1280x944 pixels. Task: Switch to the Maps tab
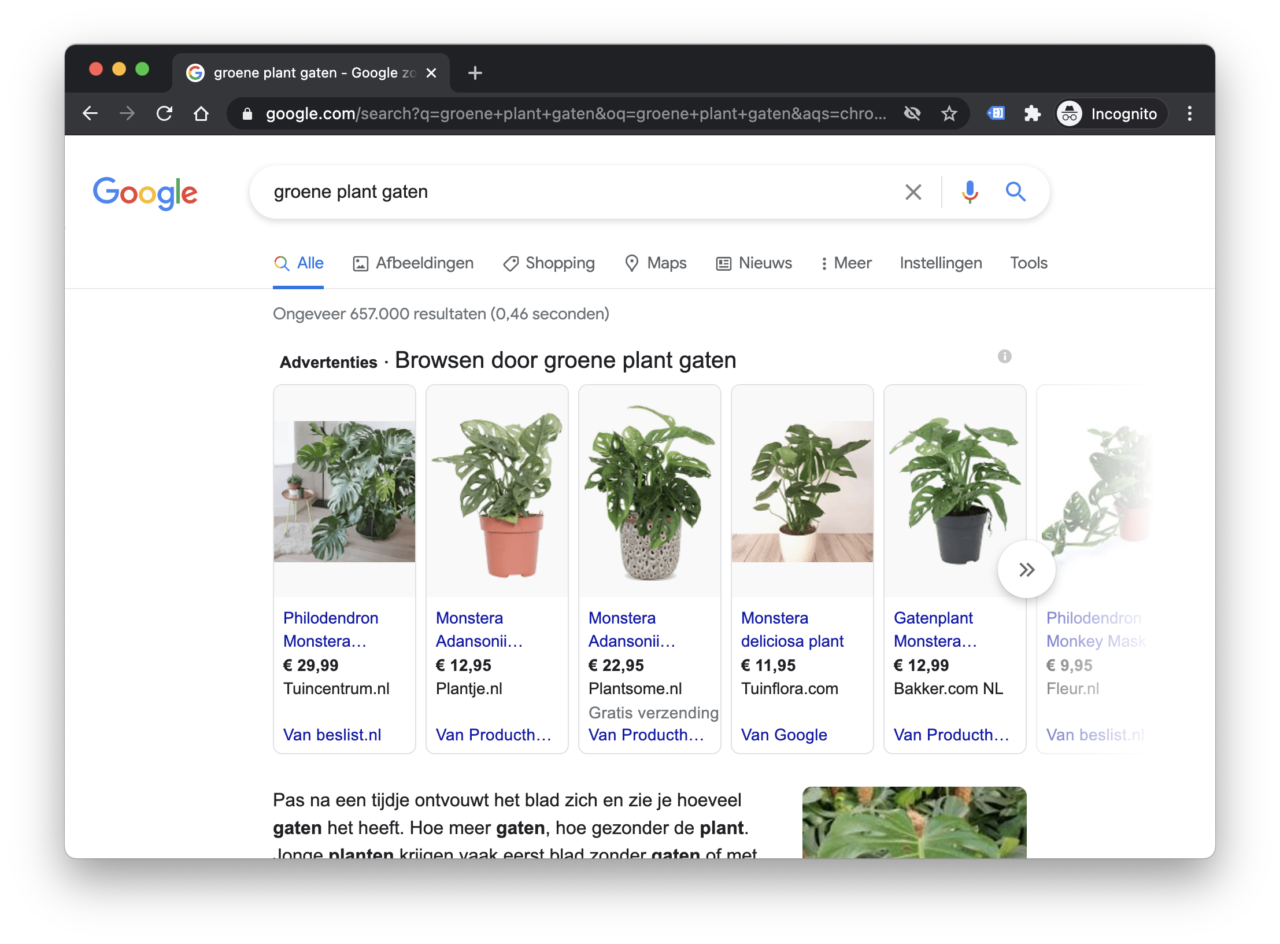point(655,263)
